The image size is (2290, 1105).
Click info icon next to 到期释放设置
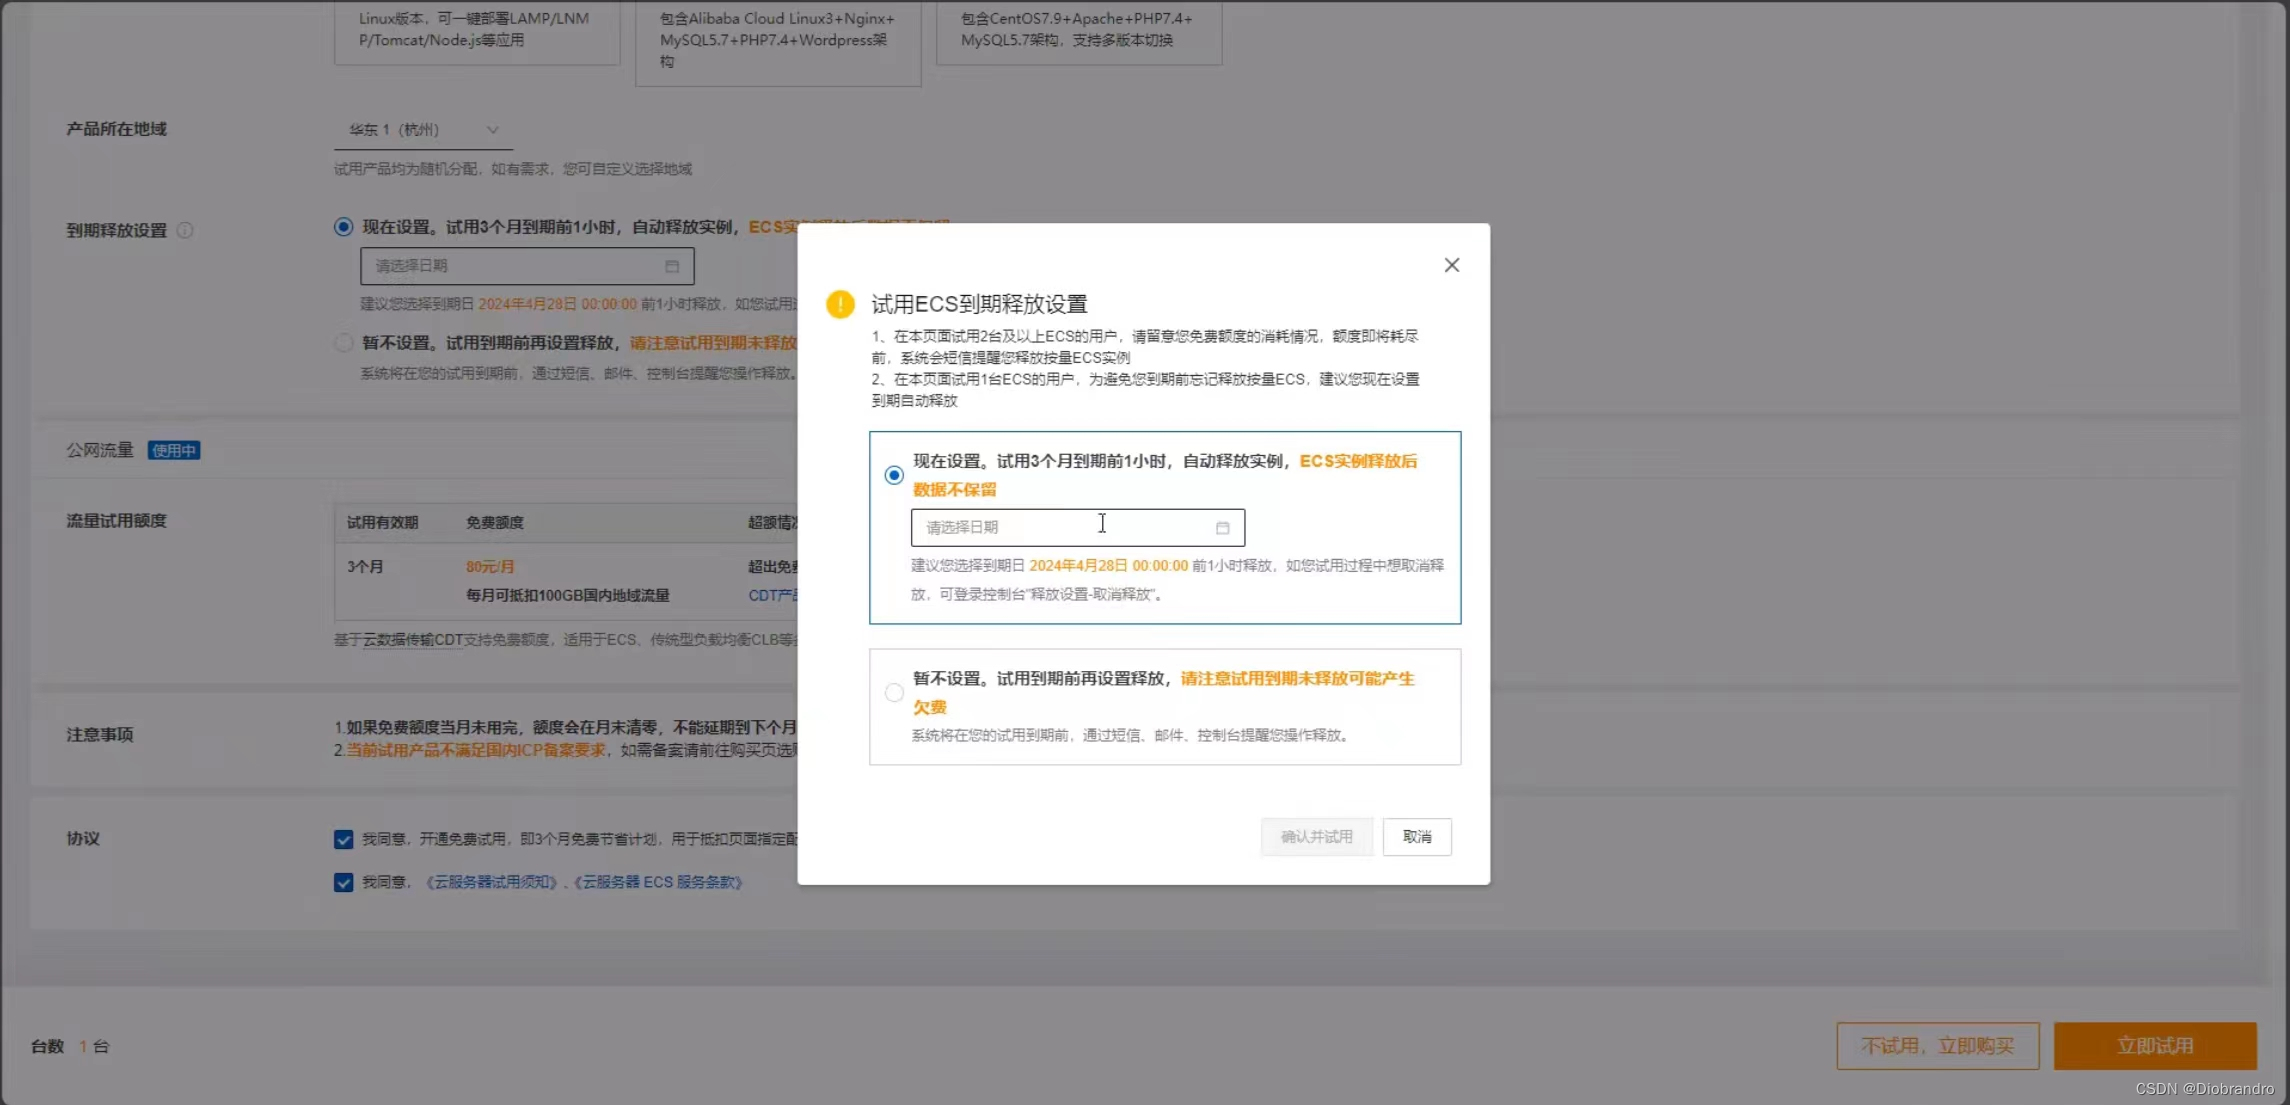[x=185, y=231]
